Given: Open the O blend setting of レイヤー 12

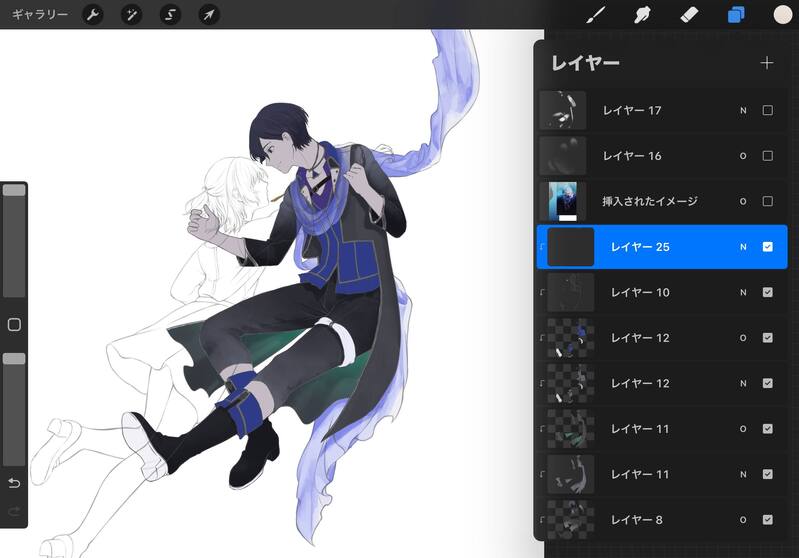Looking at the screenshot, I should pyautogui.click(x=743, y=338).
